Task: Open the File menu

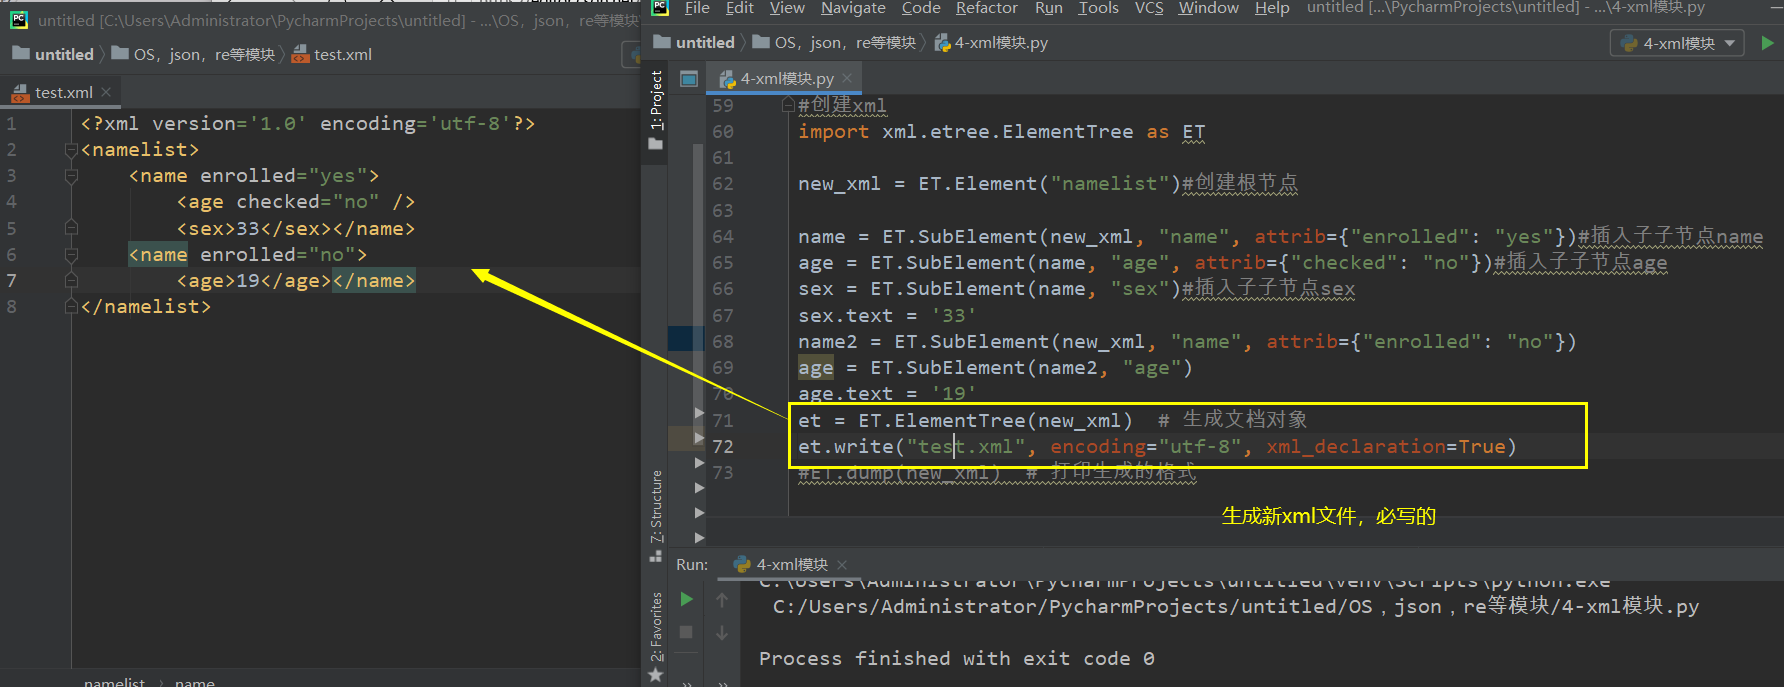Action: [697, 8]
